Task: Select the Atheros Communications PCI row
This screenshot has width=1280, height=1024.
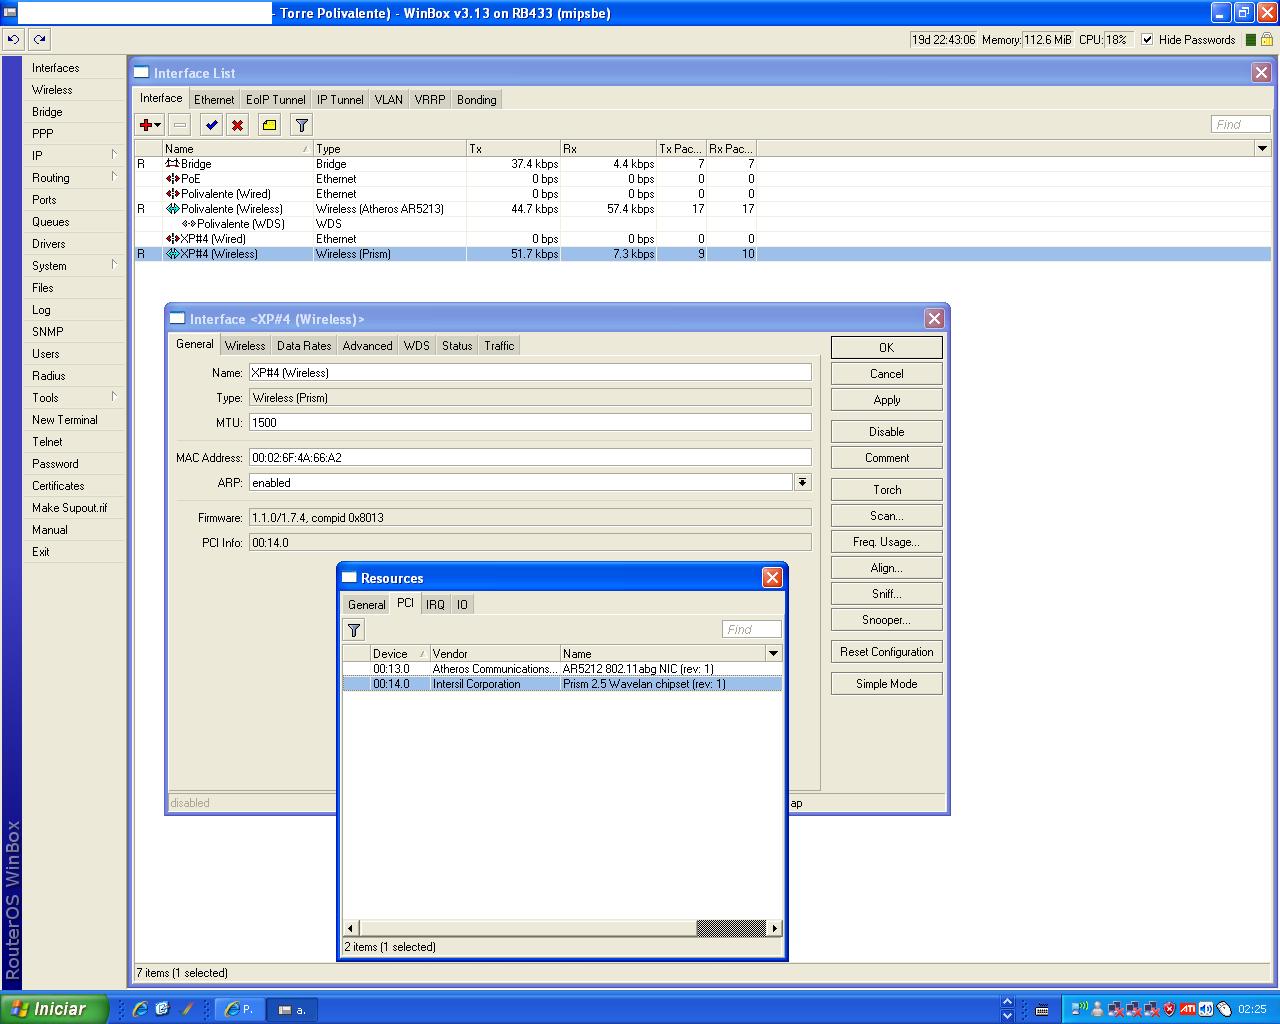Action: point(562,669)
